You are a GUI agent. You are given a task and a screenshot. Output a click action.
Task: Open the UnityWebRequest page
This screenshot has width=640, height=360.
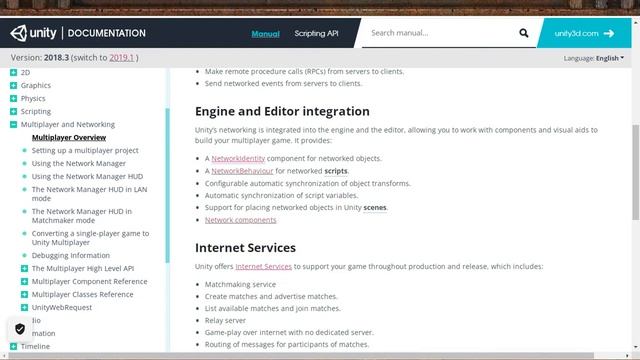pos(62,307)
